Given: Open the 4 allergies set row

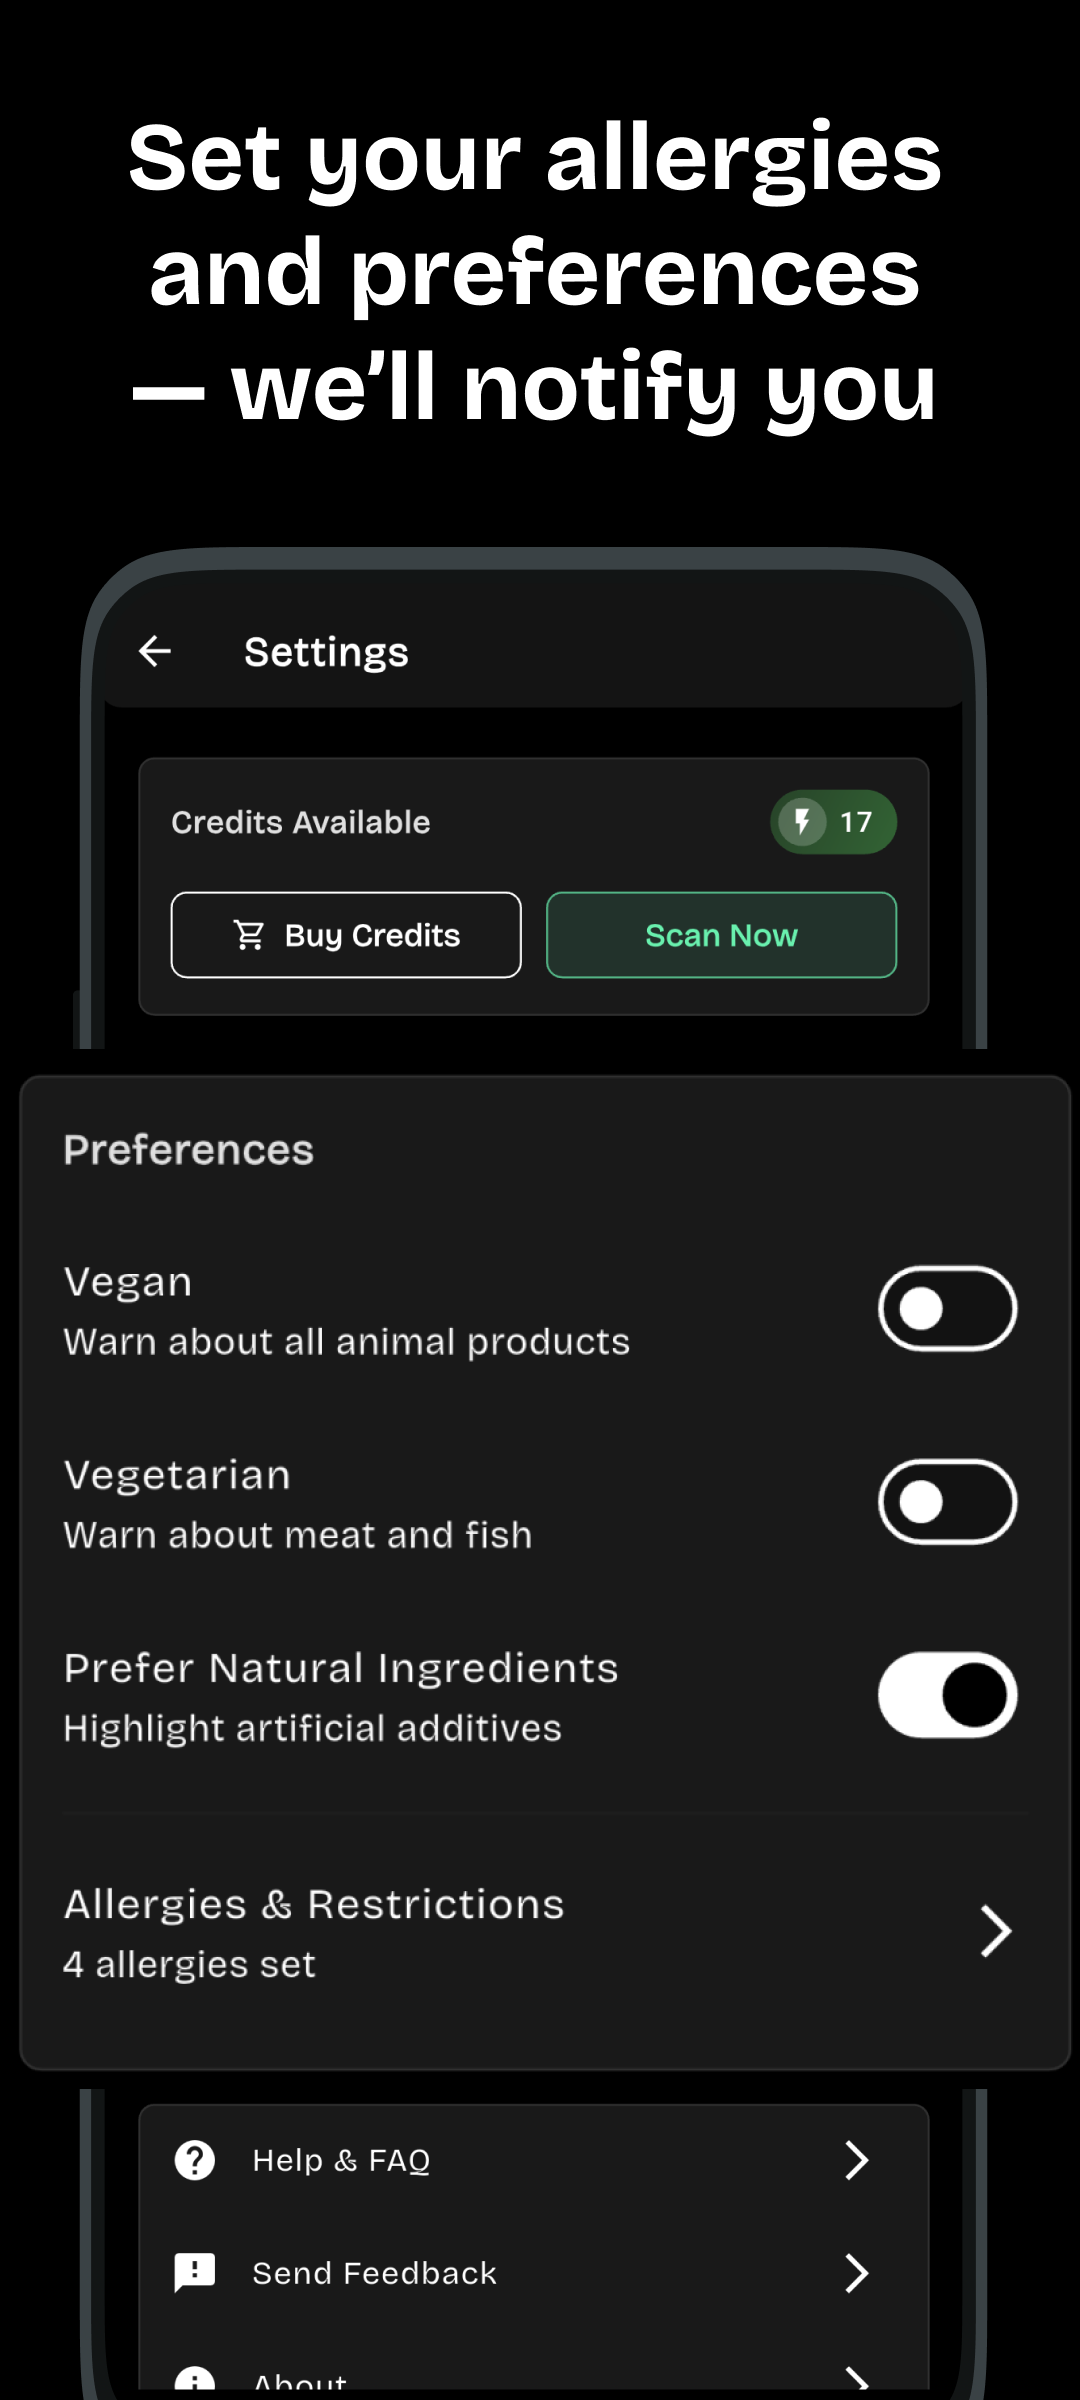Looking at the screenshot, I should click(x=190, y=1965).
